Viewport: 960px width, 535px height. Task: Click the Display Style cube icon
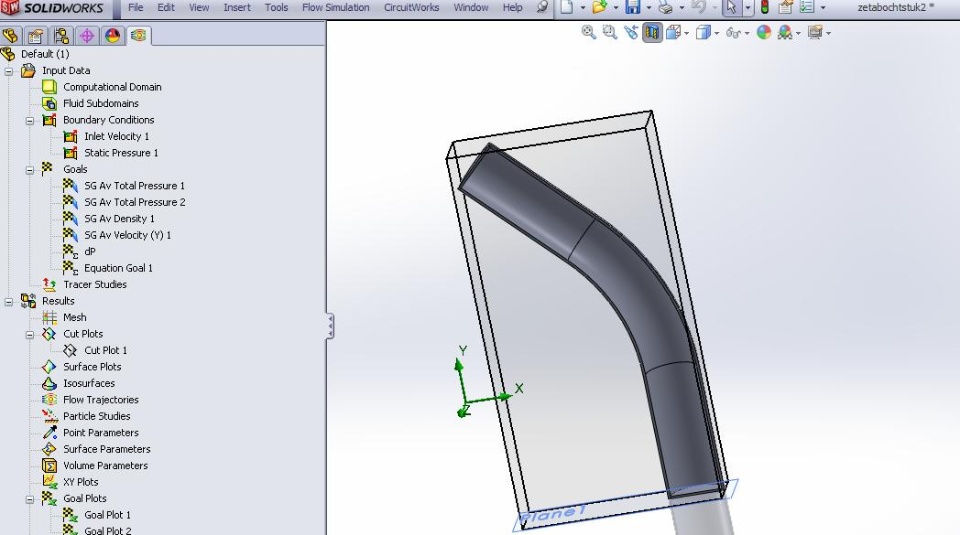(x=703, y=32)
